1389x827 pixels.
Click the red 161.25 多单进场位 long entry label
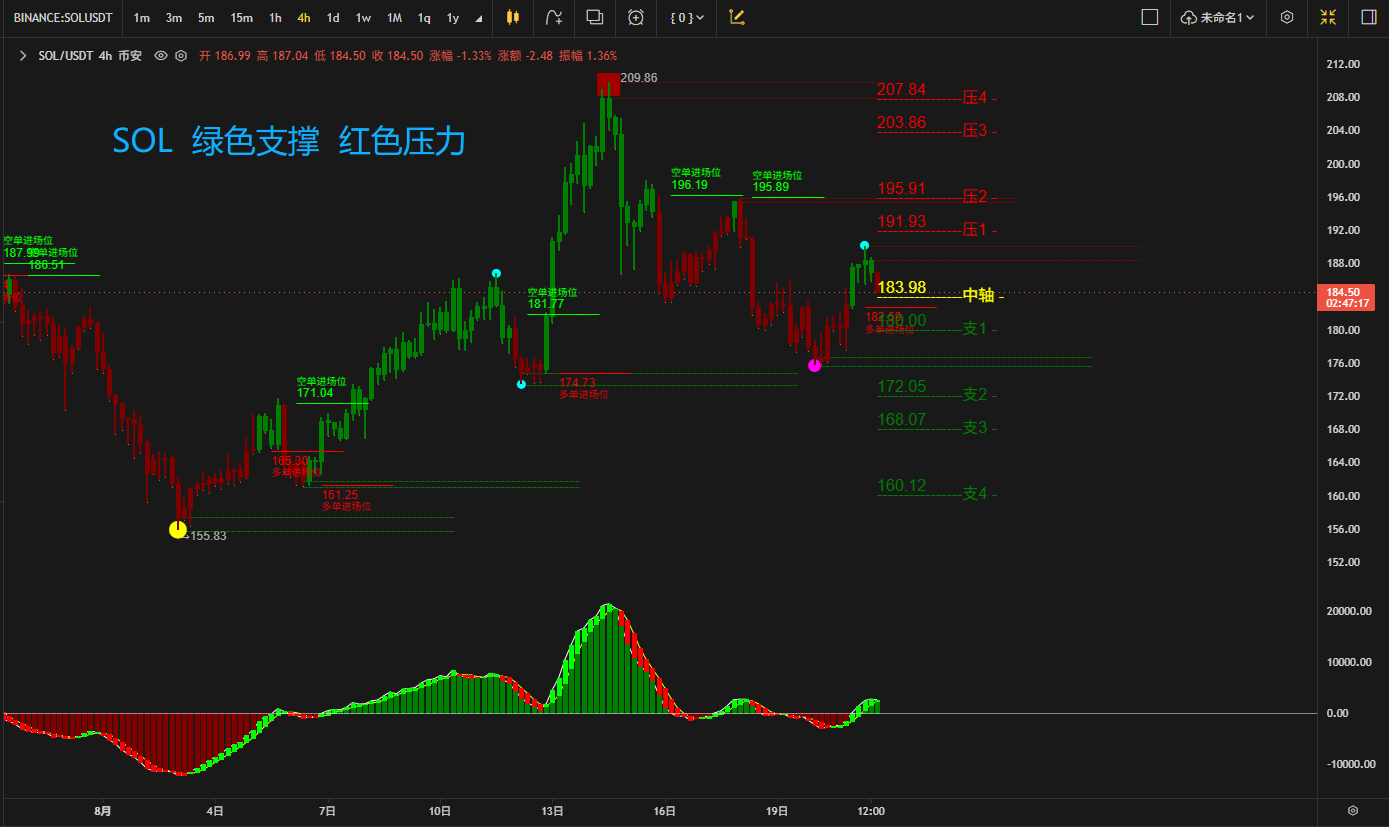[346, 500]
